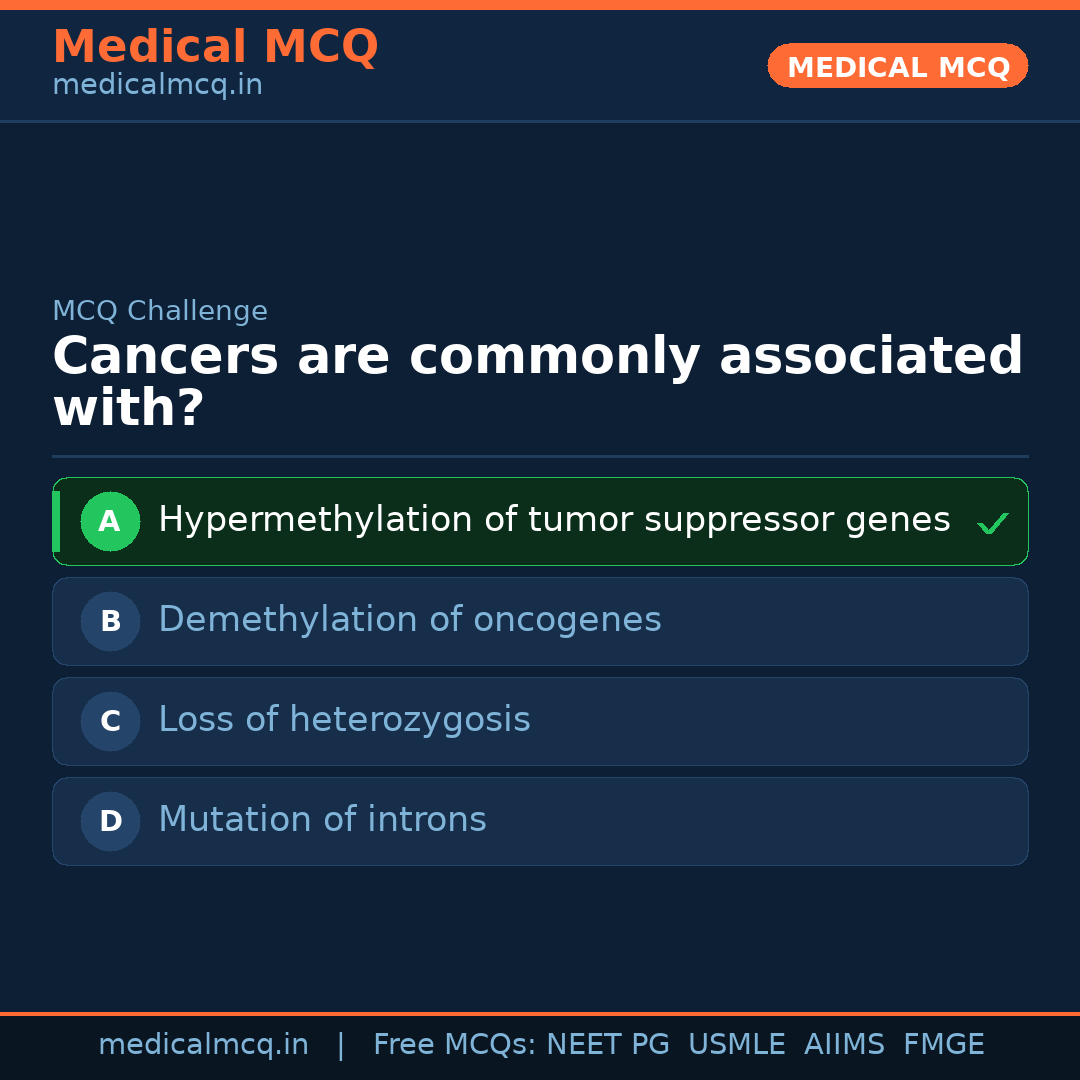Image resolution: width=1080 pixels, height=1080 pixels.
Task: Click the B option letter circle
Action: [110, 621]
